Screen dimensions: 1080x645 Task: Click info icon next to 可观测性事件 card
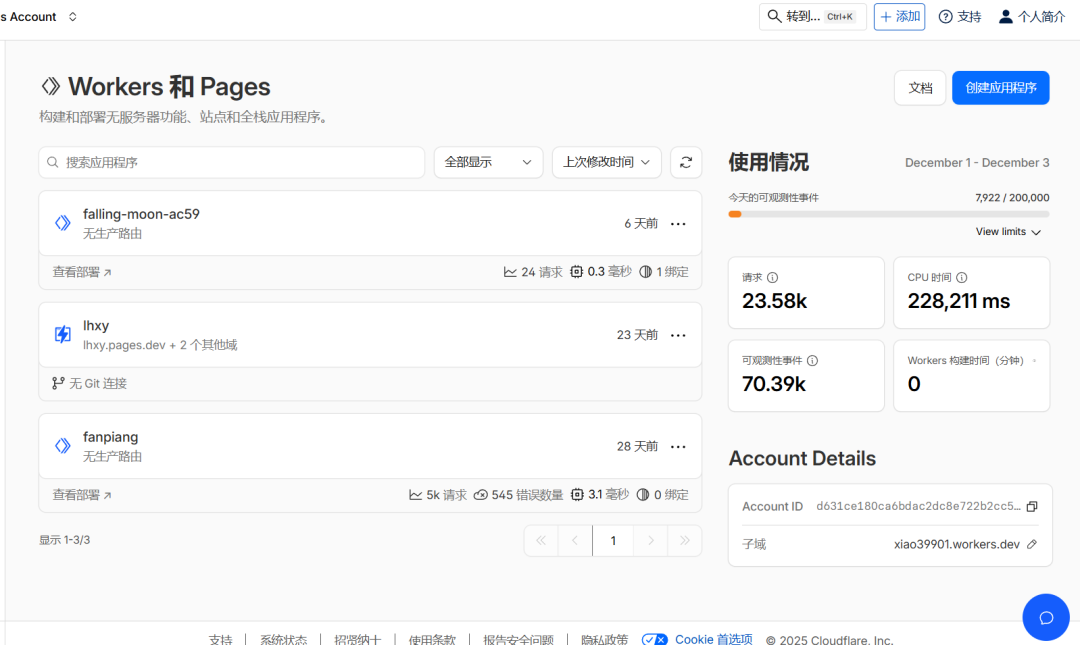tap(812, 360)
